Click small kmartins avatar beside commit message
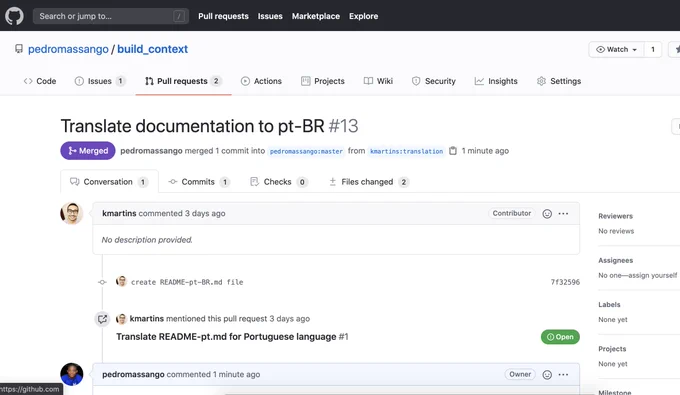 121,281
